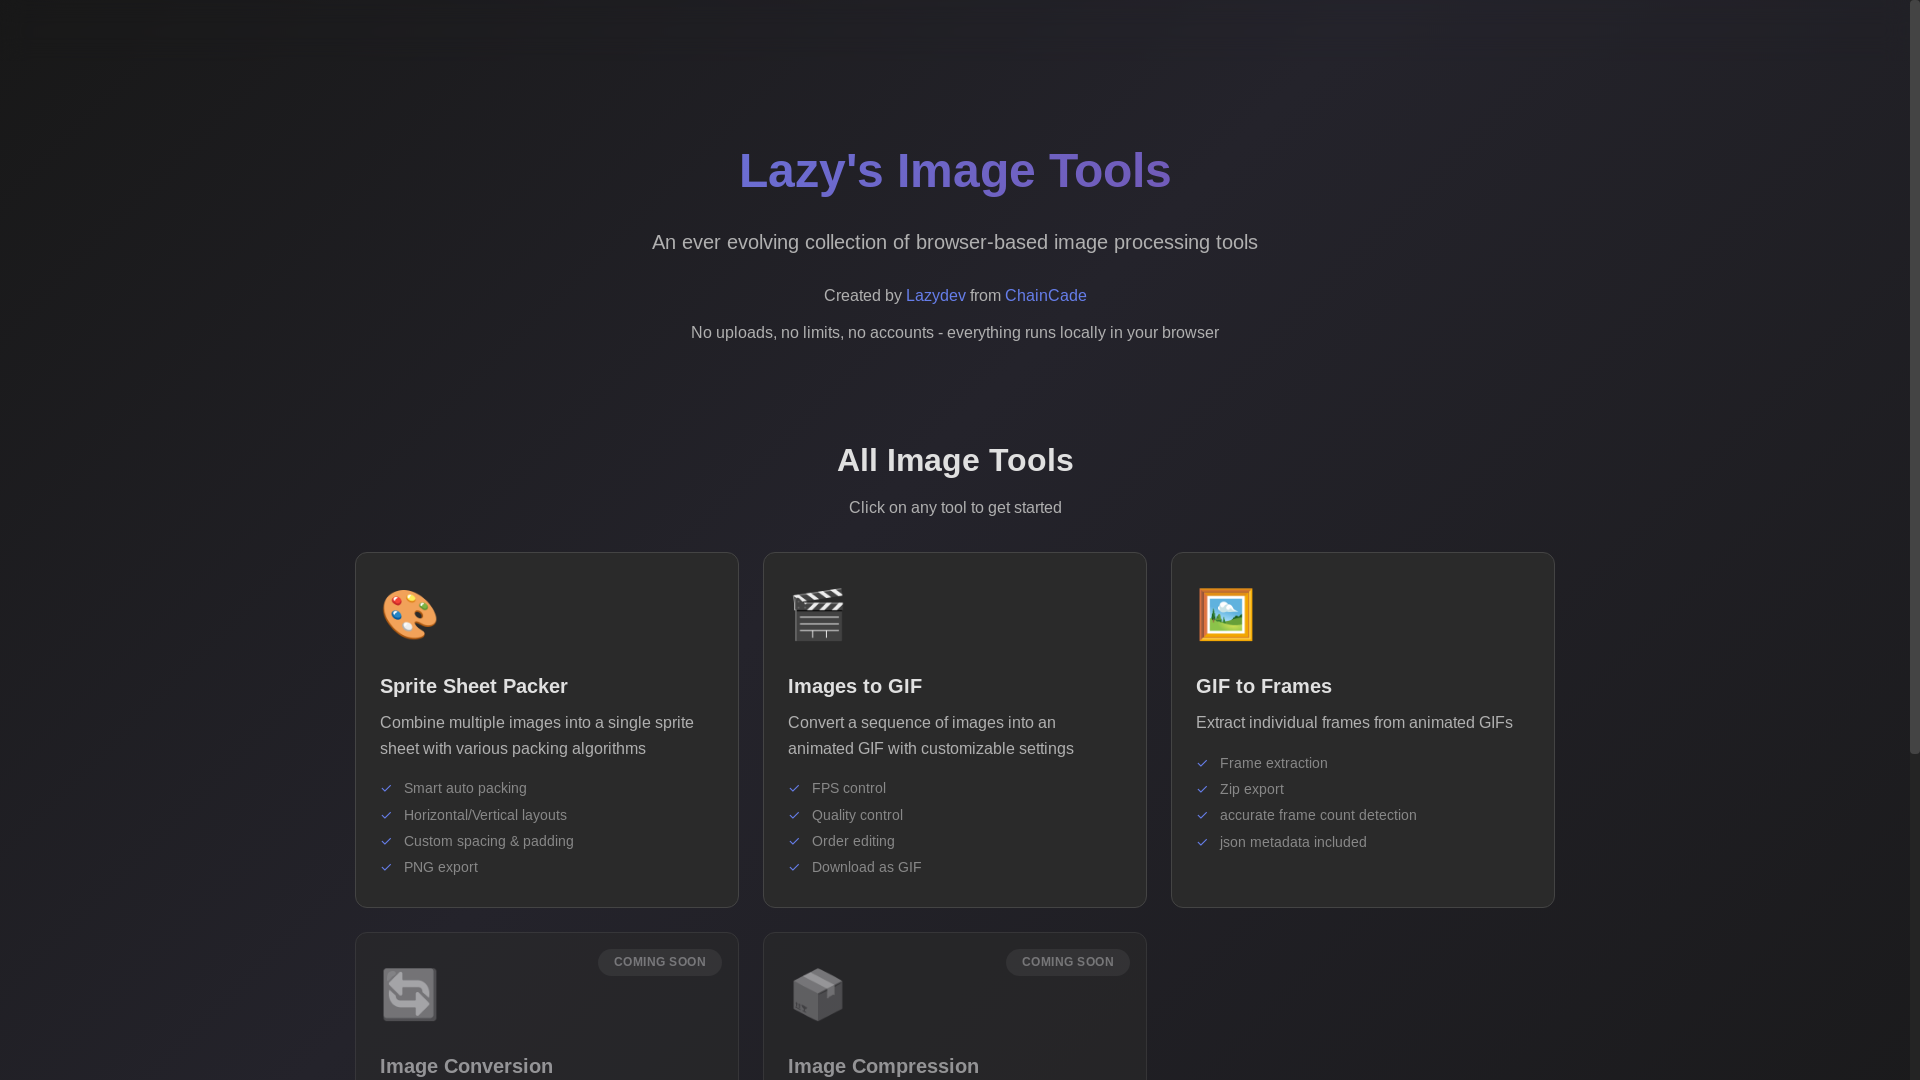Click the refresh arrows icon on Image Conversion
This screenshot has height=1080, width=1920.
coord(410,994)
